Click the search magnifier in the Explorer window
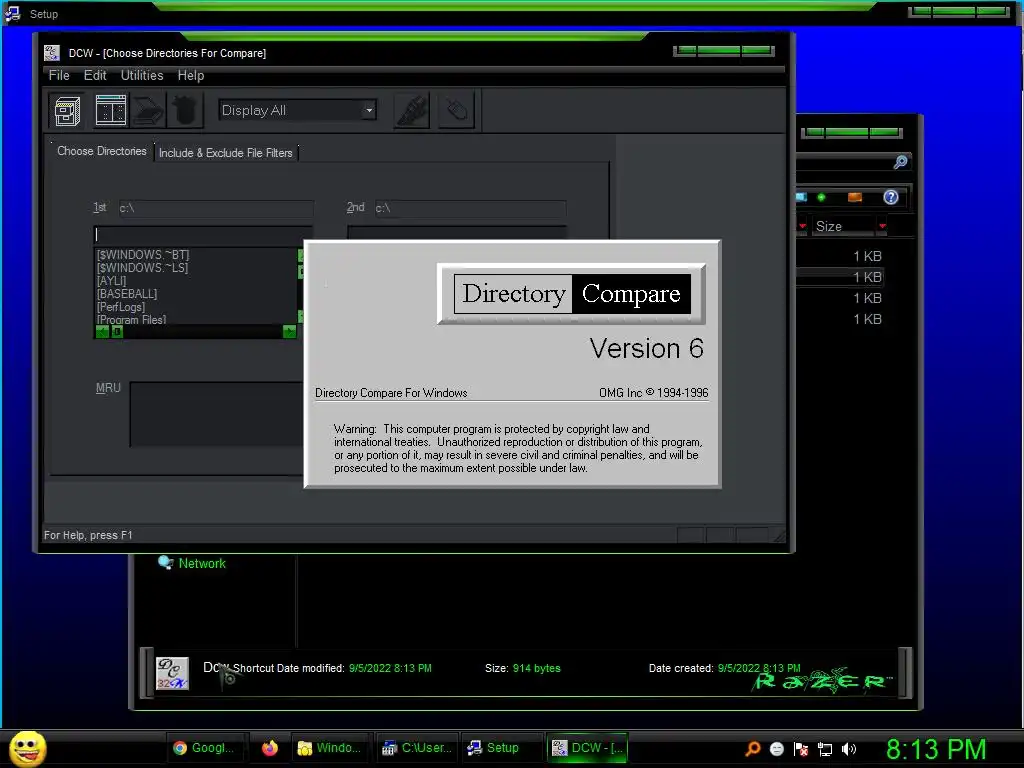Screen dimensions: 1024x768 tap(900, 162)
